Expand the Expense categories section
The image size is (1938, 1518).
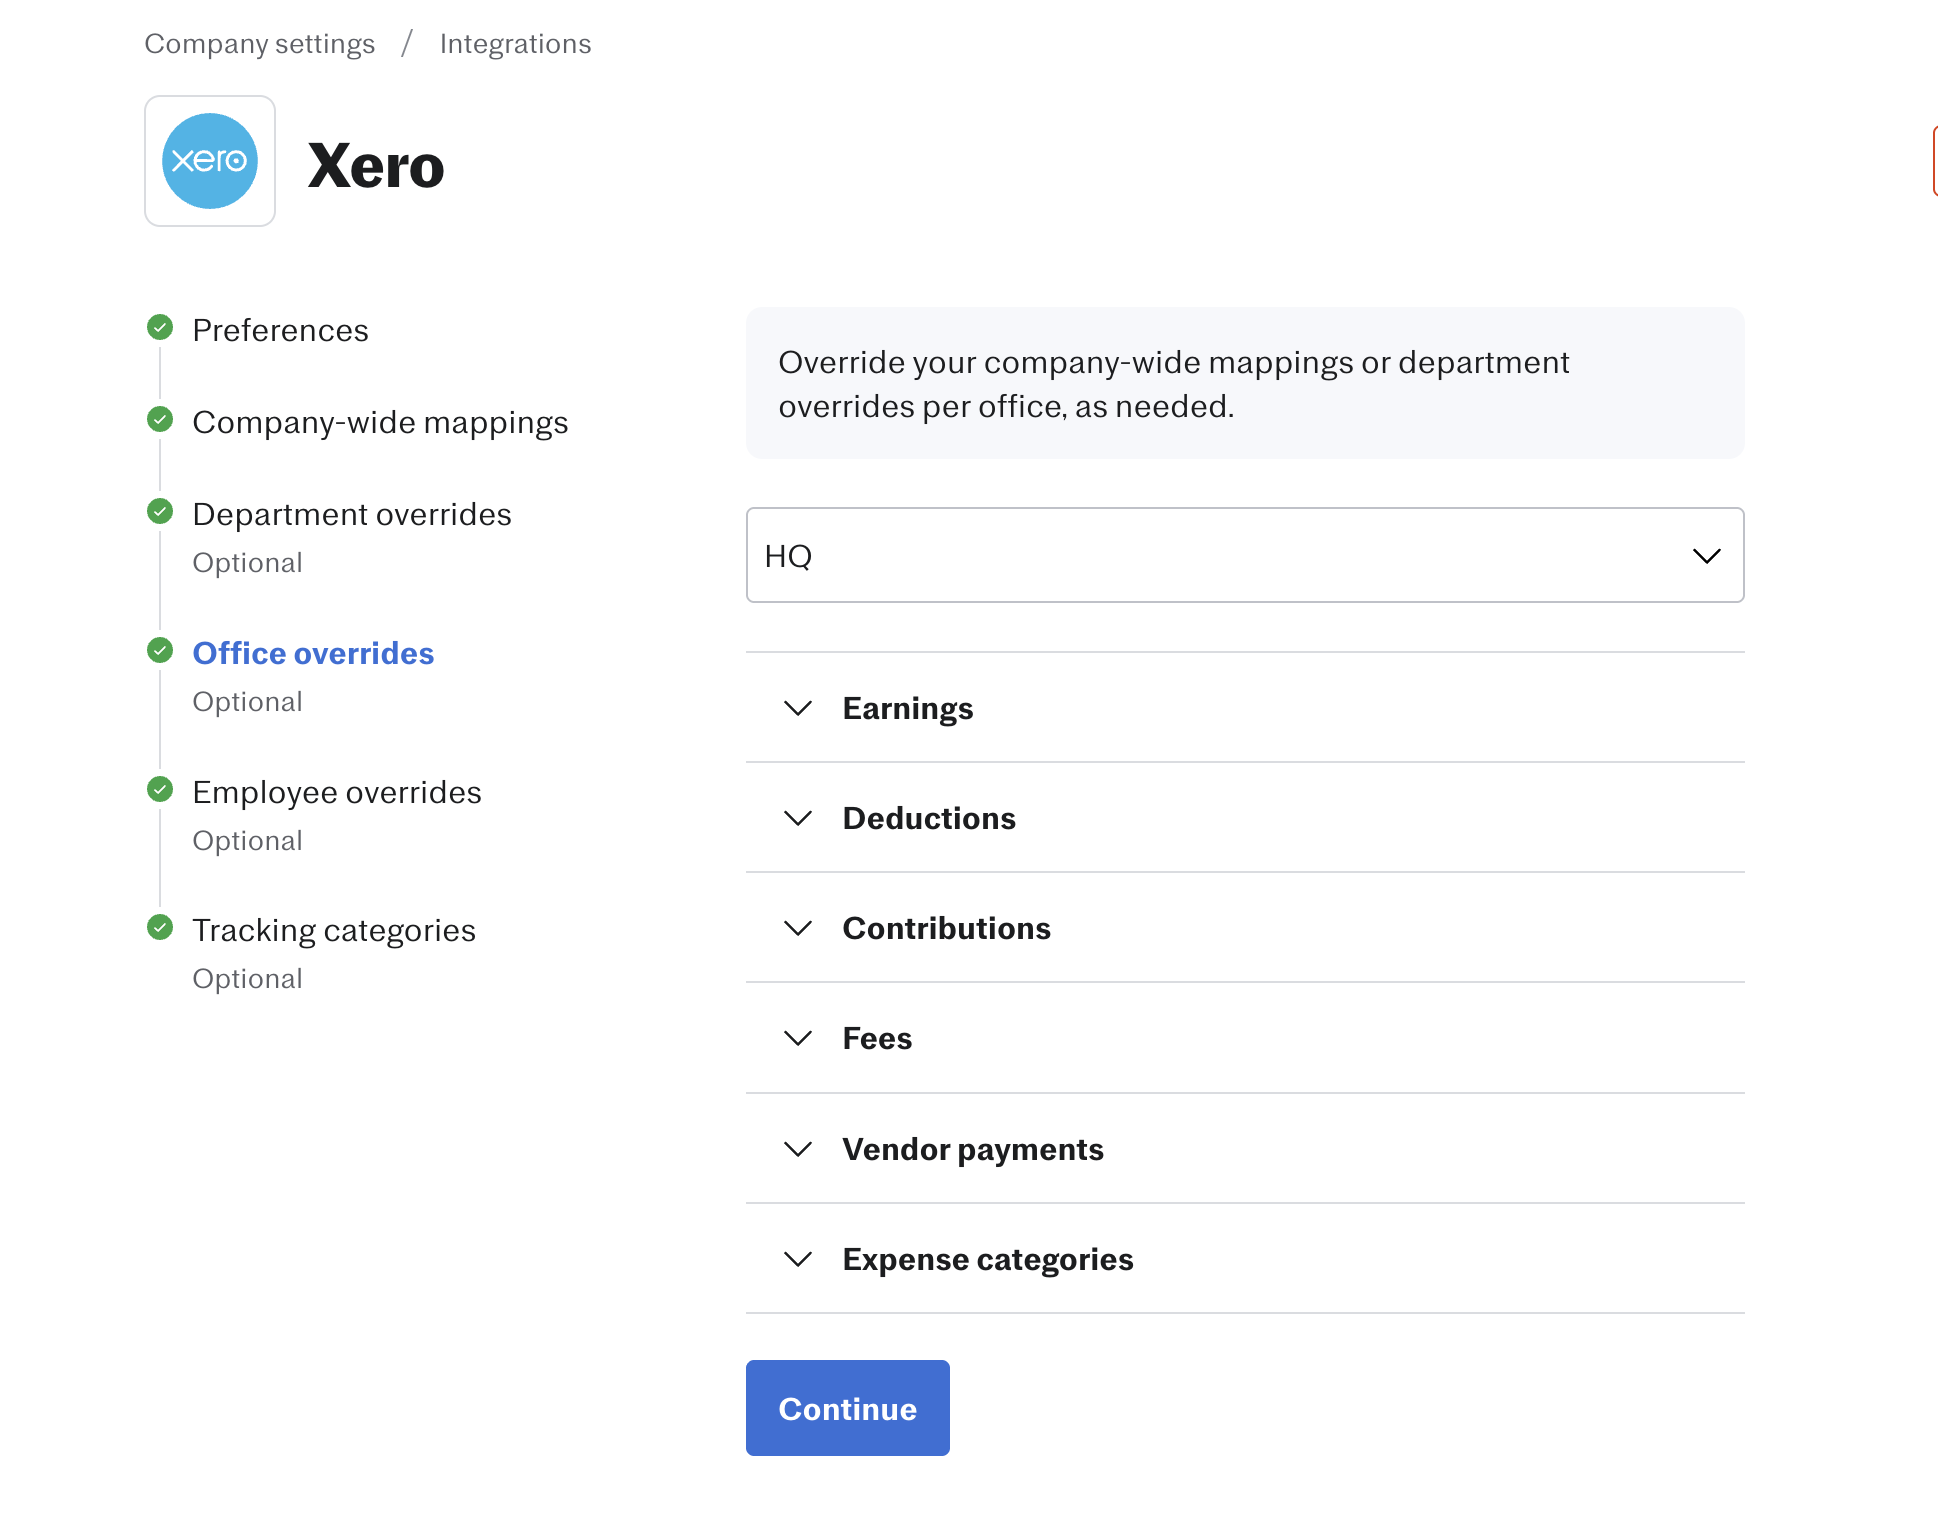[1245, 1259]
